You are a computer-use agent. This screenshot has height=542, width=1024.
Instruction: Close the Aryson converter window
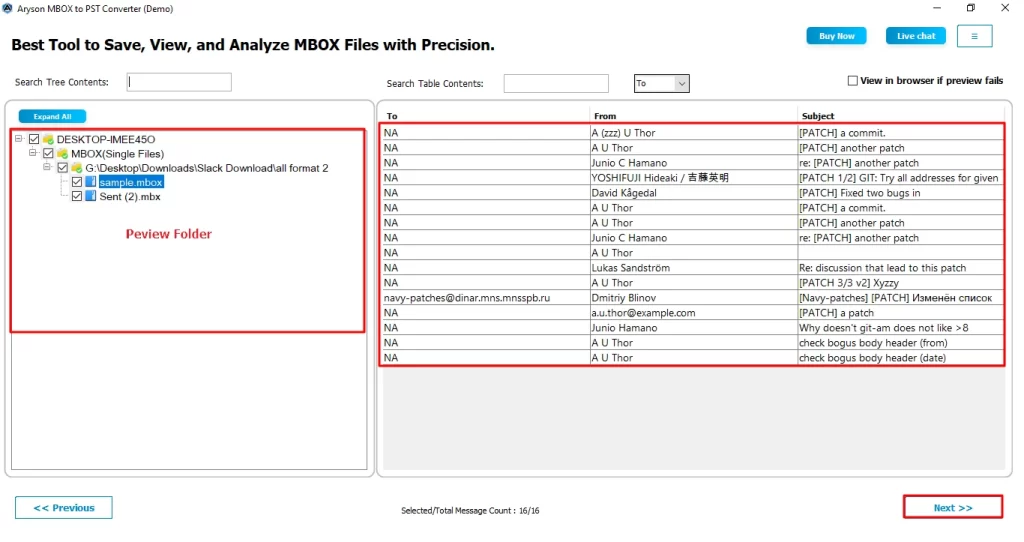[x=1005, y=8]
